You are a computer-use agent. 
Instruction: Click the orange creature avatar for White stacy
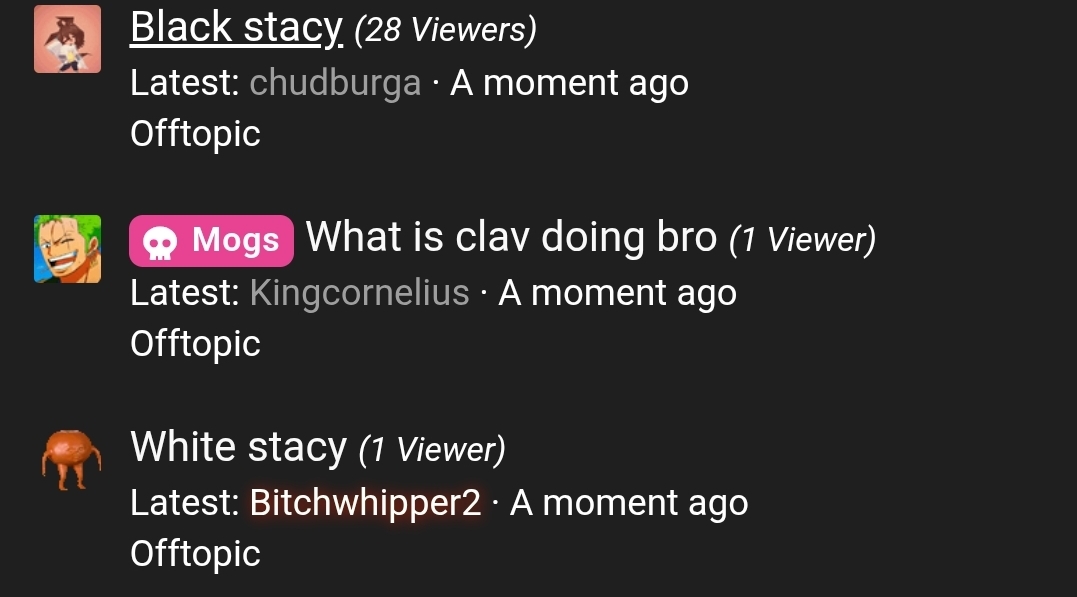point(67,460)
